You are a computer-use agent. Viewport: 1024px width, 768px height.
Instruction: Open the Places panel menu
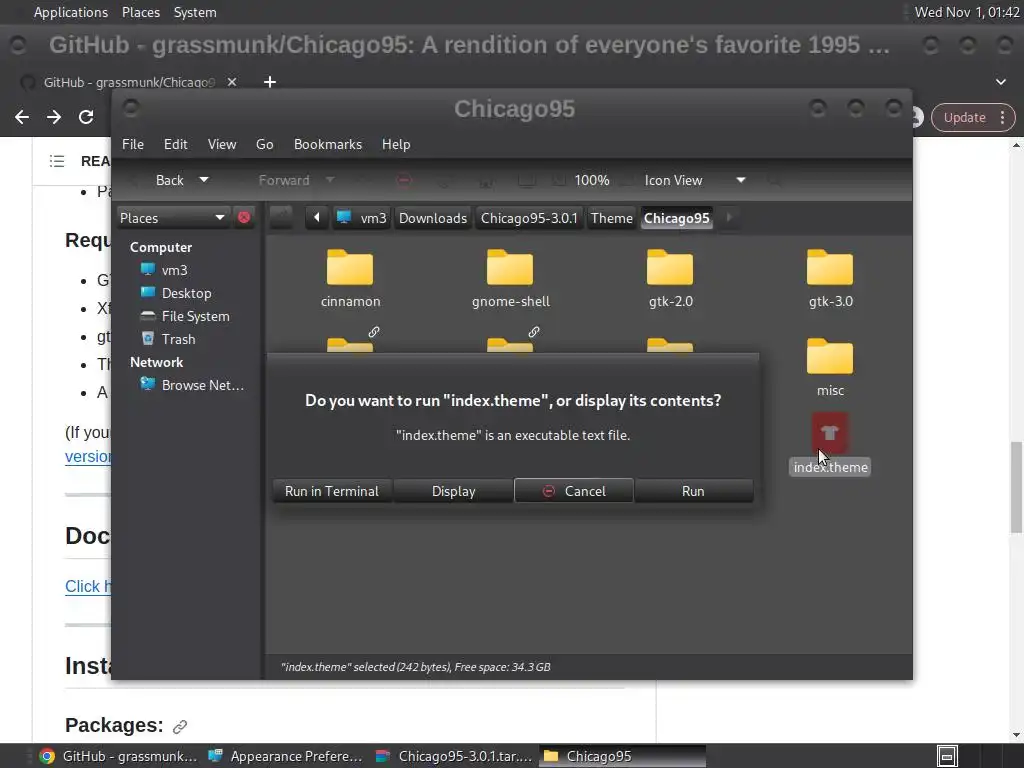click(140, 12)
